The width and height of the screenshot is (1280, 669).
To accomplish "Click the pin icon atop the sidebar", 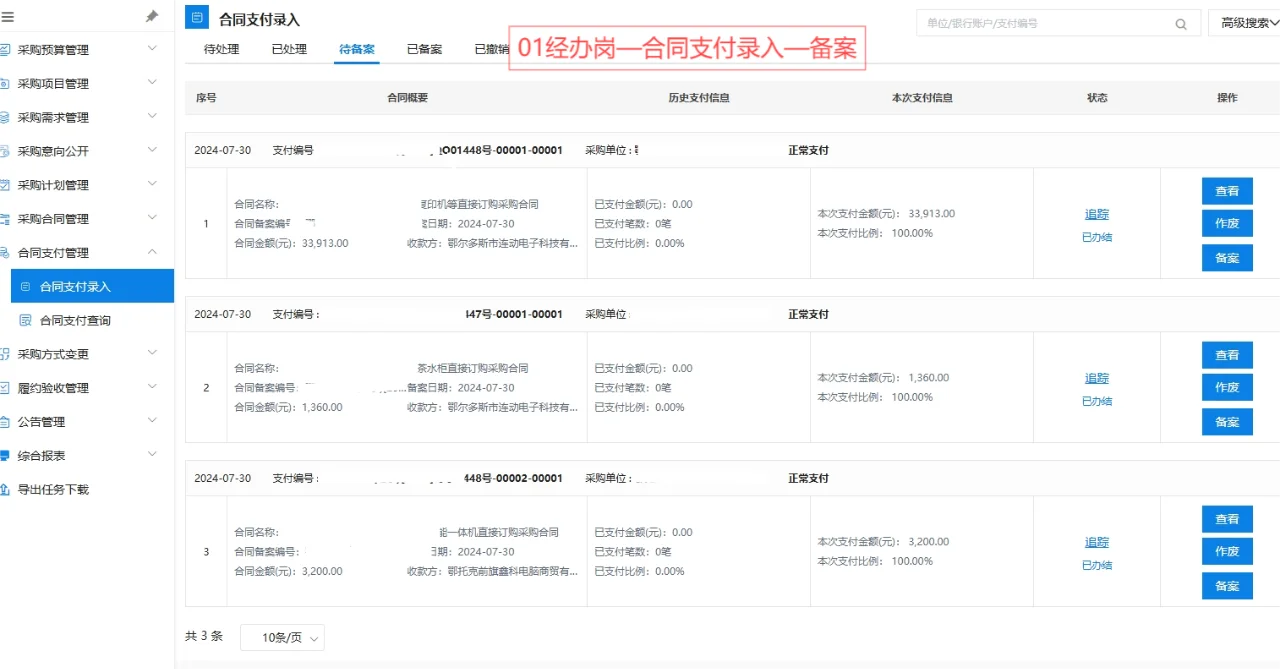I will (x=152, y=15).
